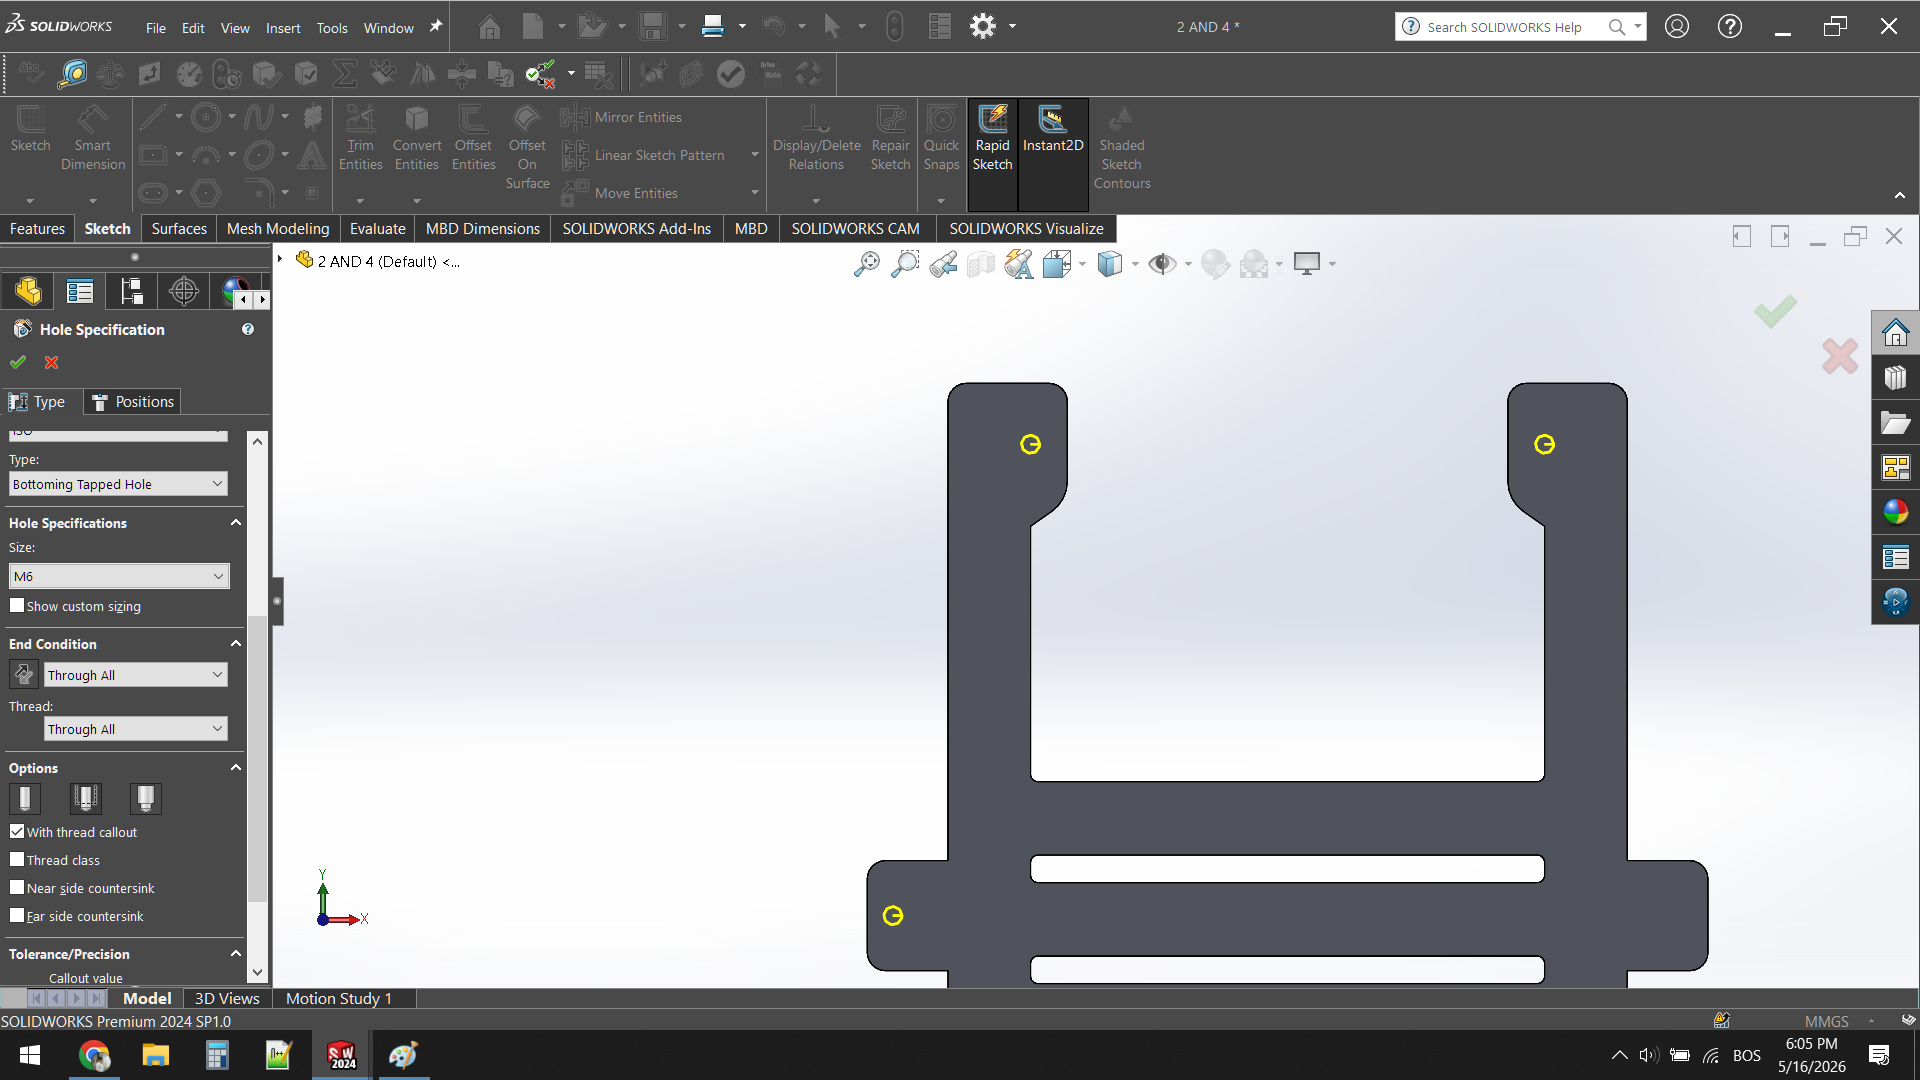Screen dimensions: 1920x1080
Task: Collapse the Options section
Action: coord(236,768)
